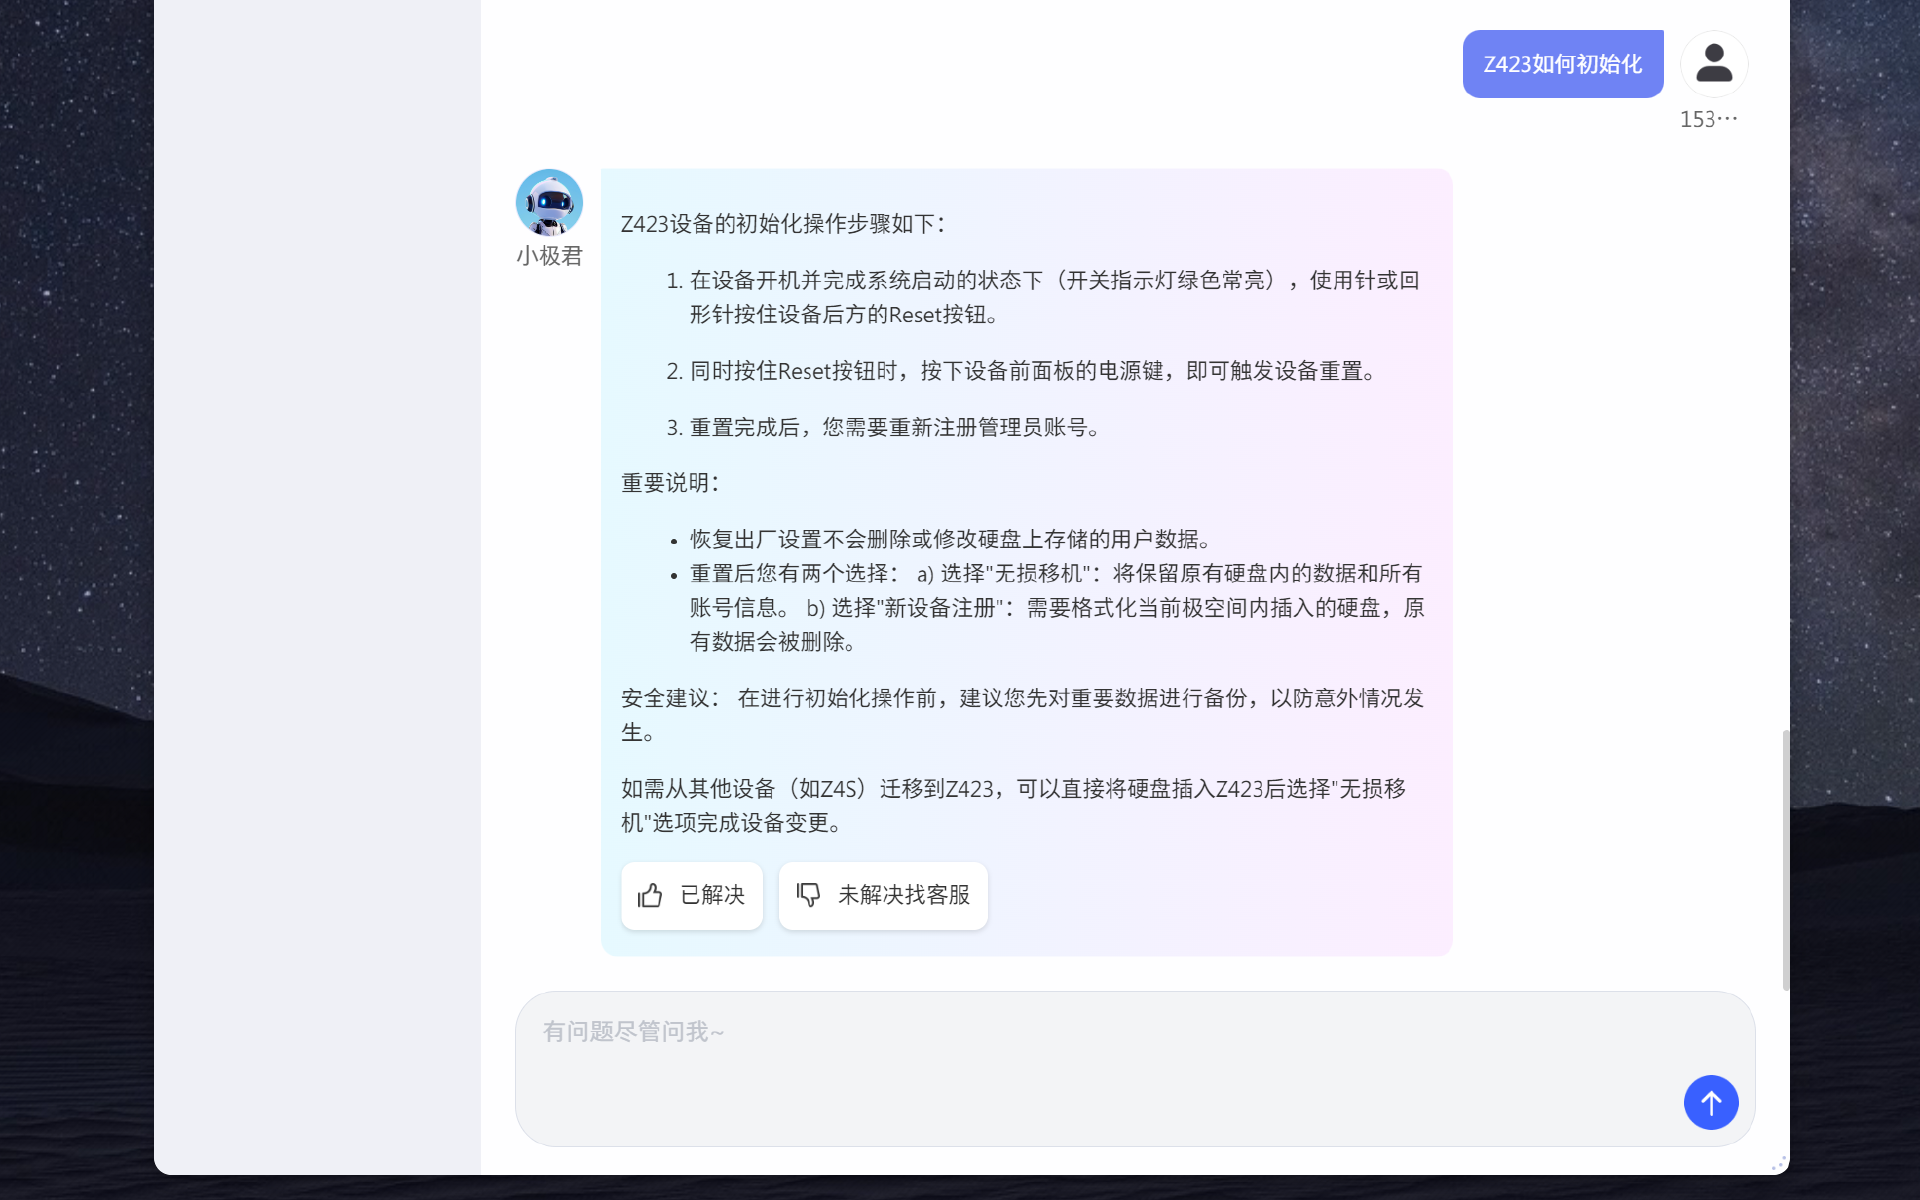This screenshot has height=1200, width=1920.
Task: Click step 3 about re-registering the admin account
Action: (894, 428)
